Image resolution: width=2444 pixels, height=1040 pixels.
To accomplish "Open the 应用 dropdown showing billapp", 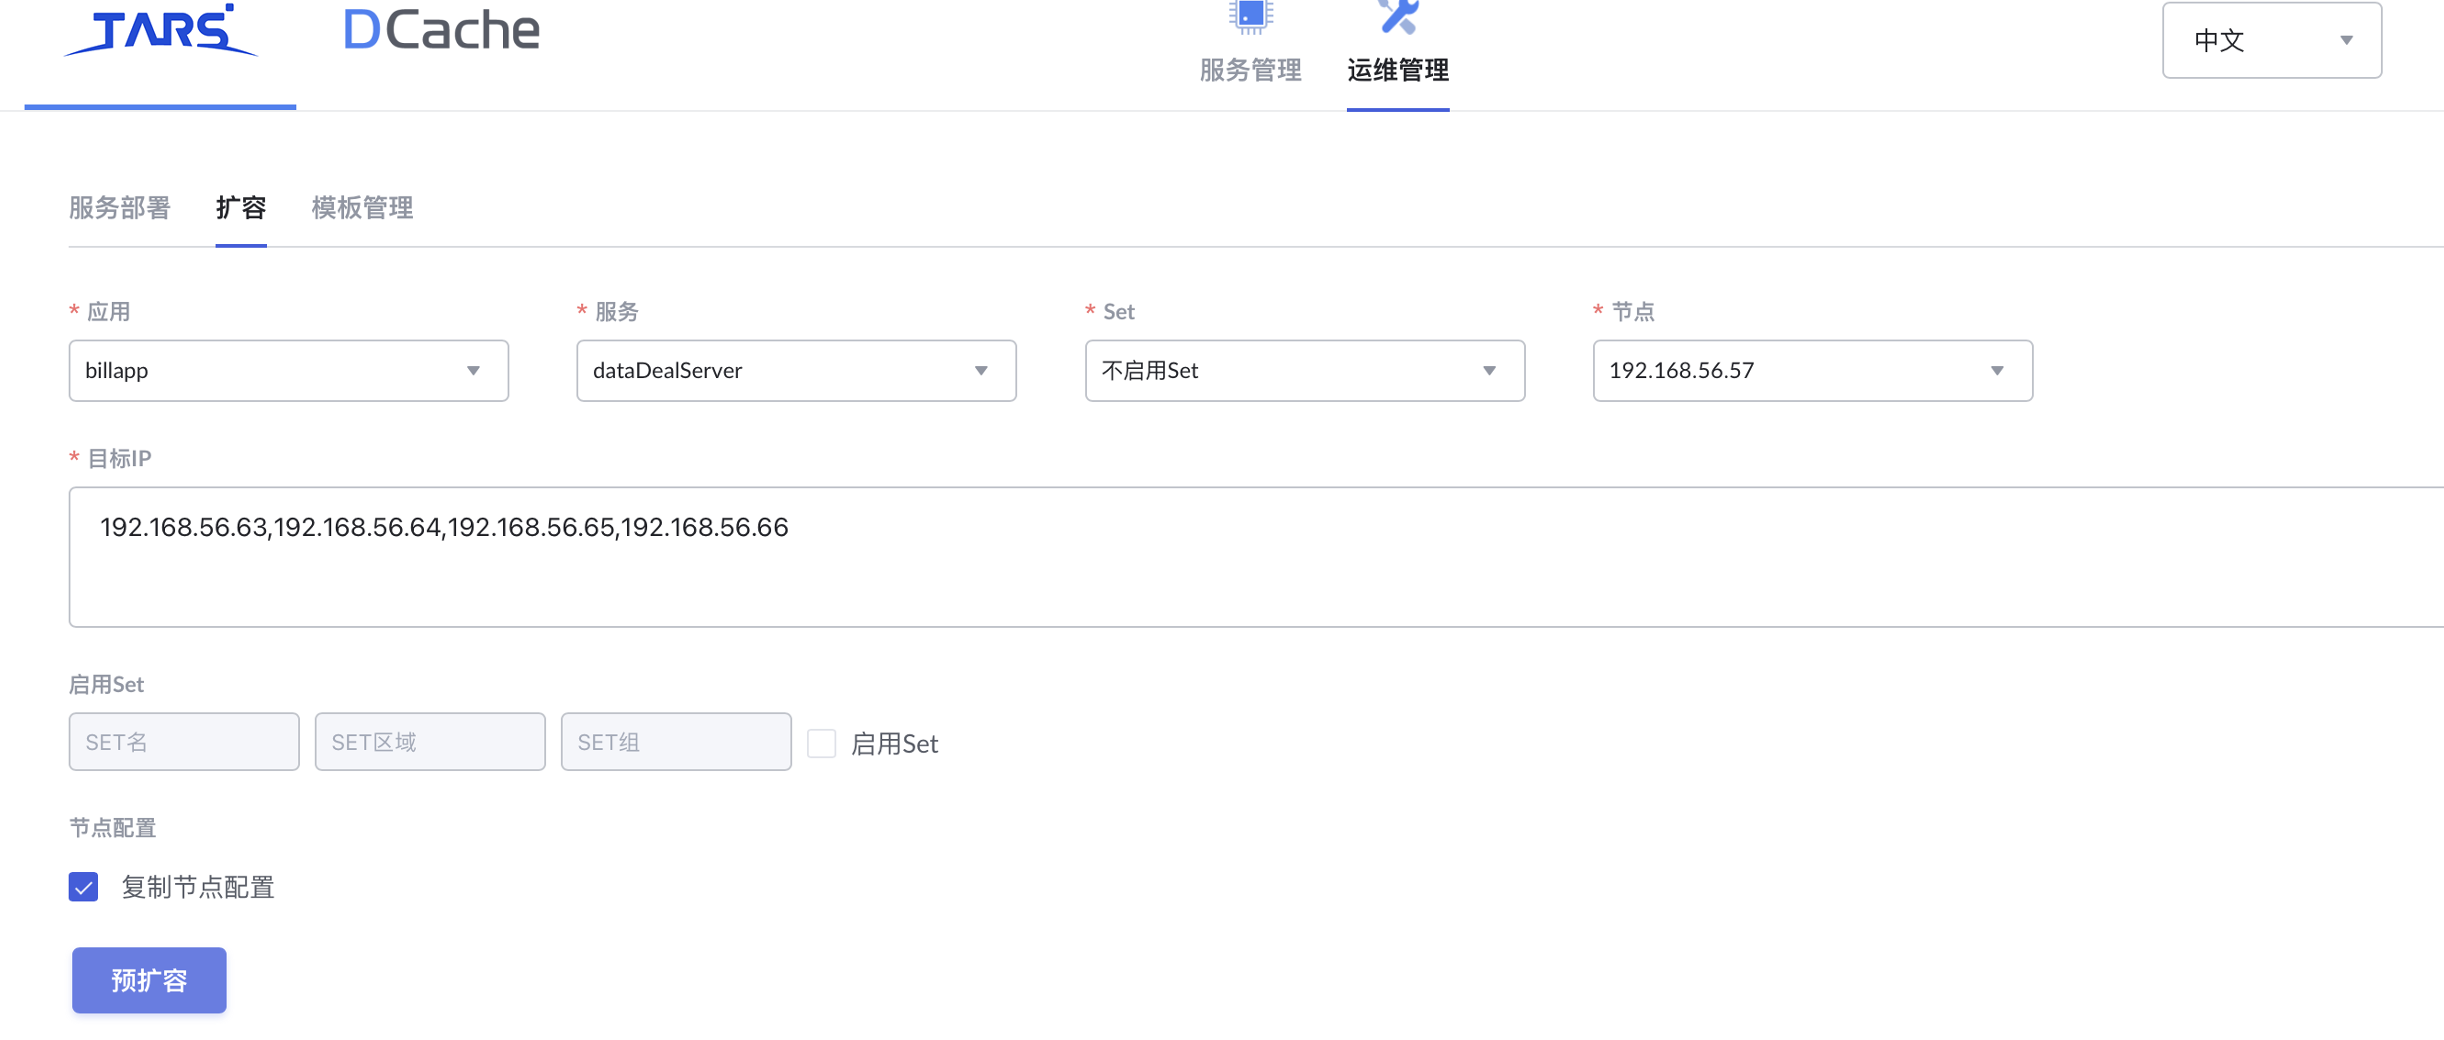I will coord(288,370).
